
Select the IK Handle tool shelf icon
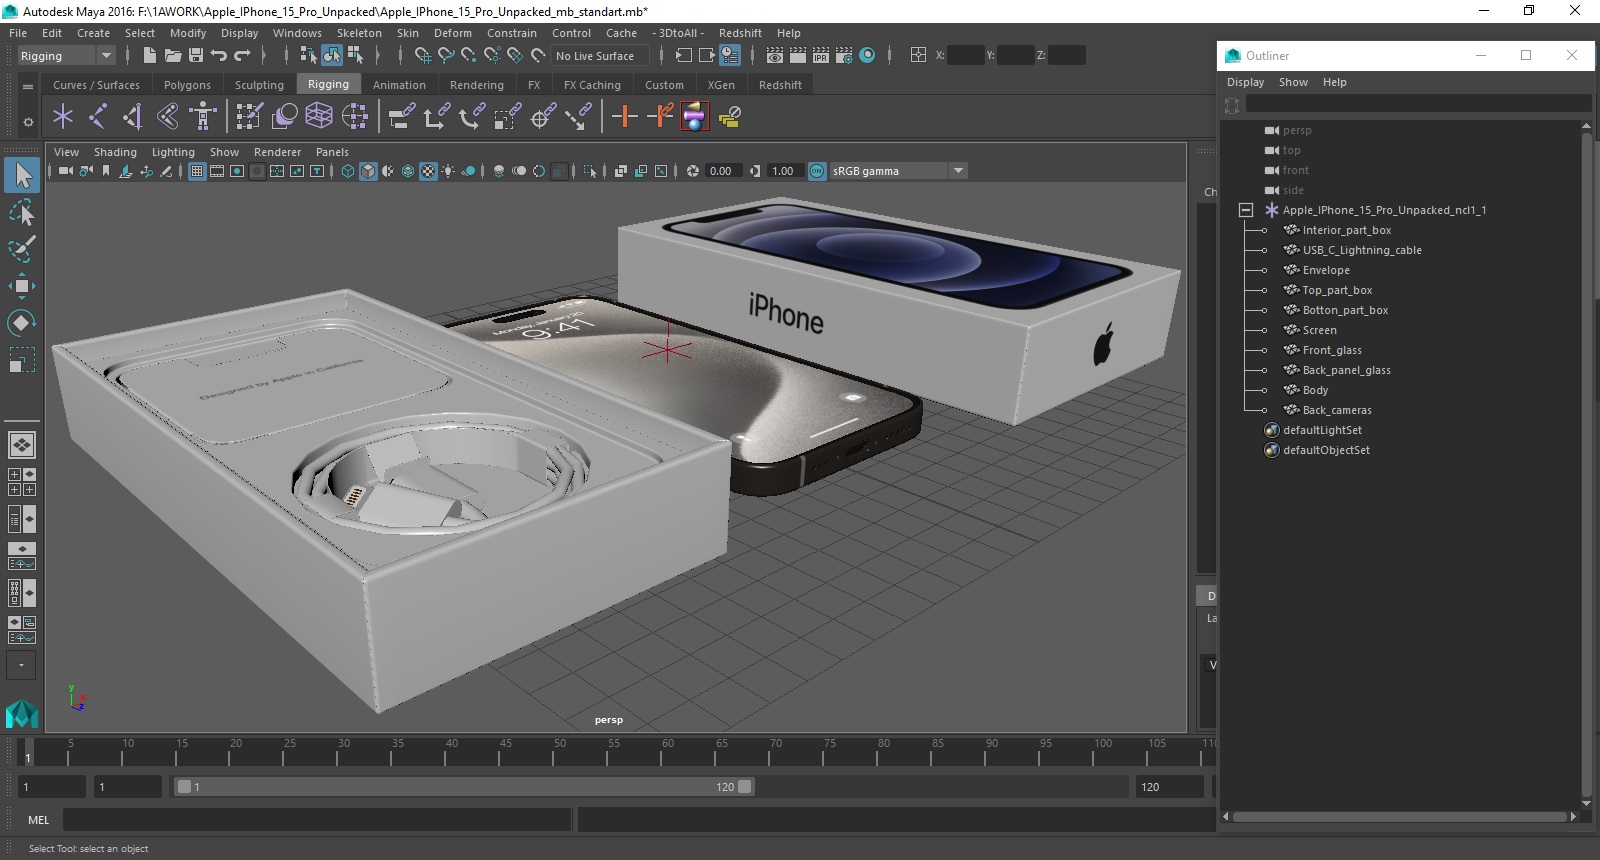tap(133, 117)
